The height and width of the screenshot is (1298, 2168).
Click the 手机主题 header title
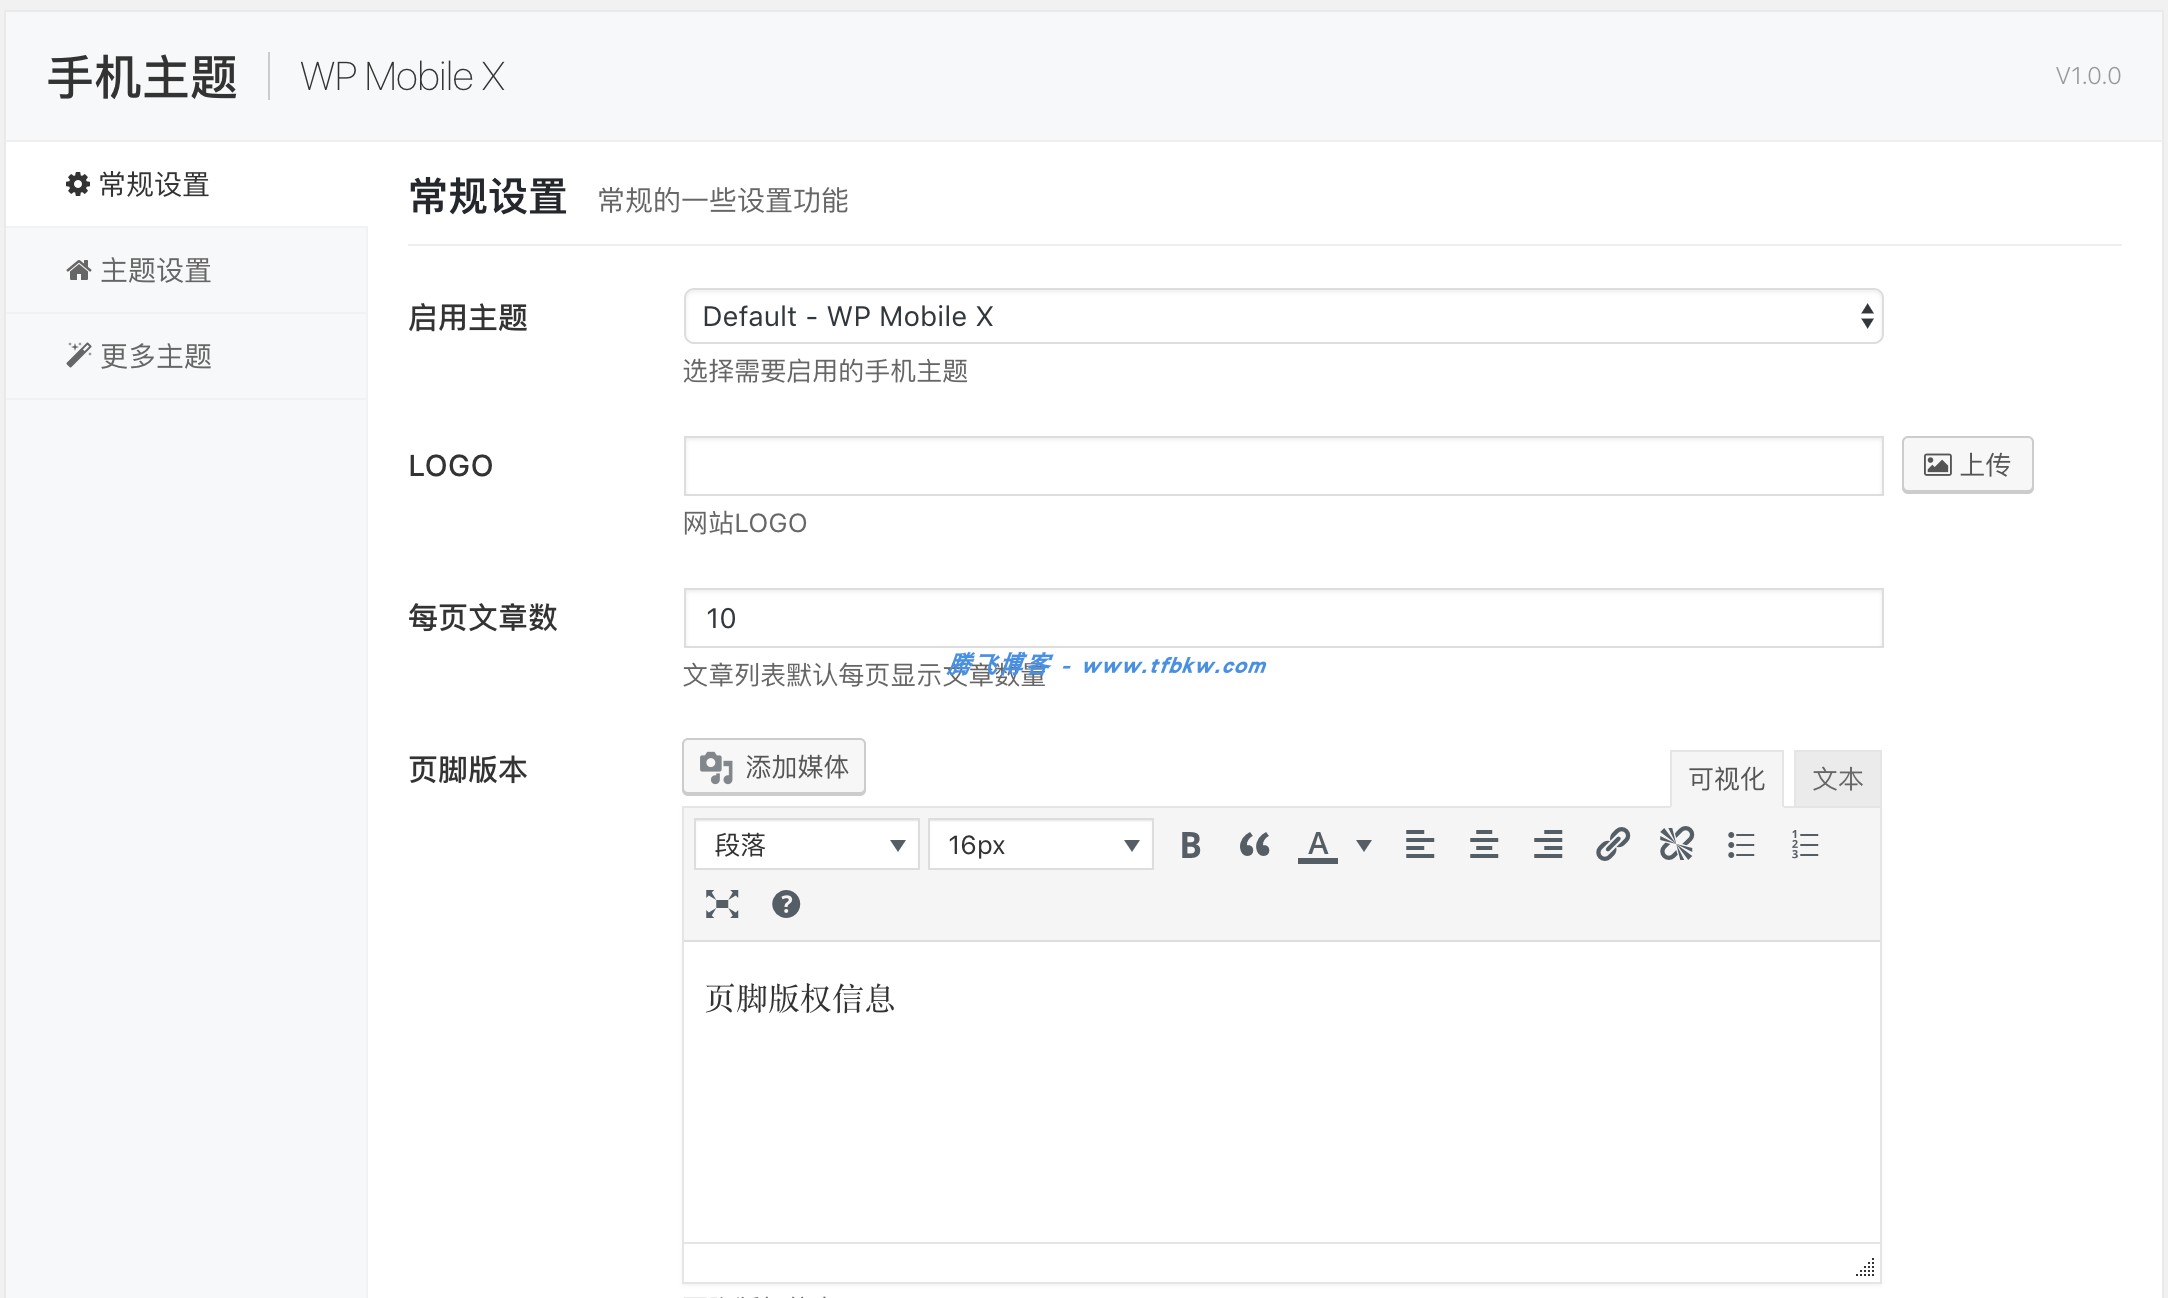[142, 77]
